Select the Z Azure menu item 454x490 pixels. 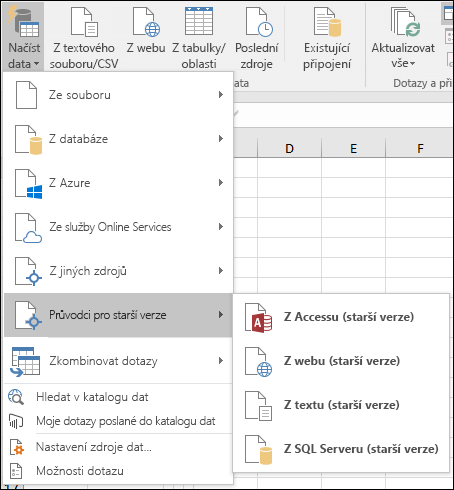[x=118, y=183]
